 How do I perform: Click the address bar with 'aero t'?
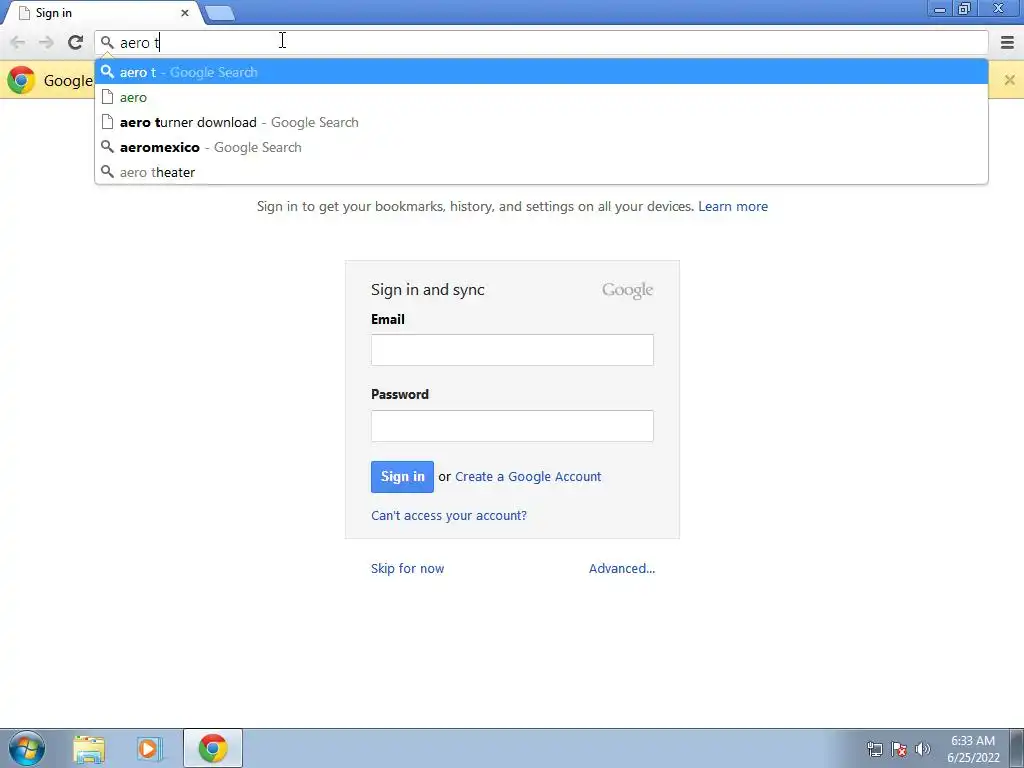coord(541,42)
